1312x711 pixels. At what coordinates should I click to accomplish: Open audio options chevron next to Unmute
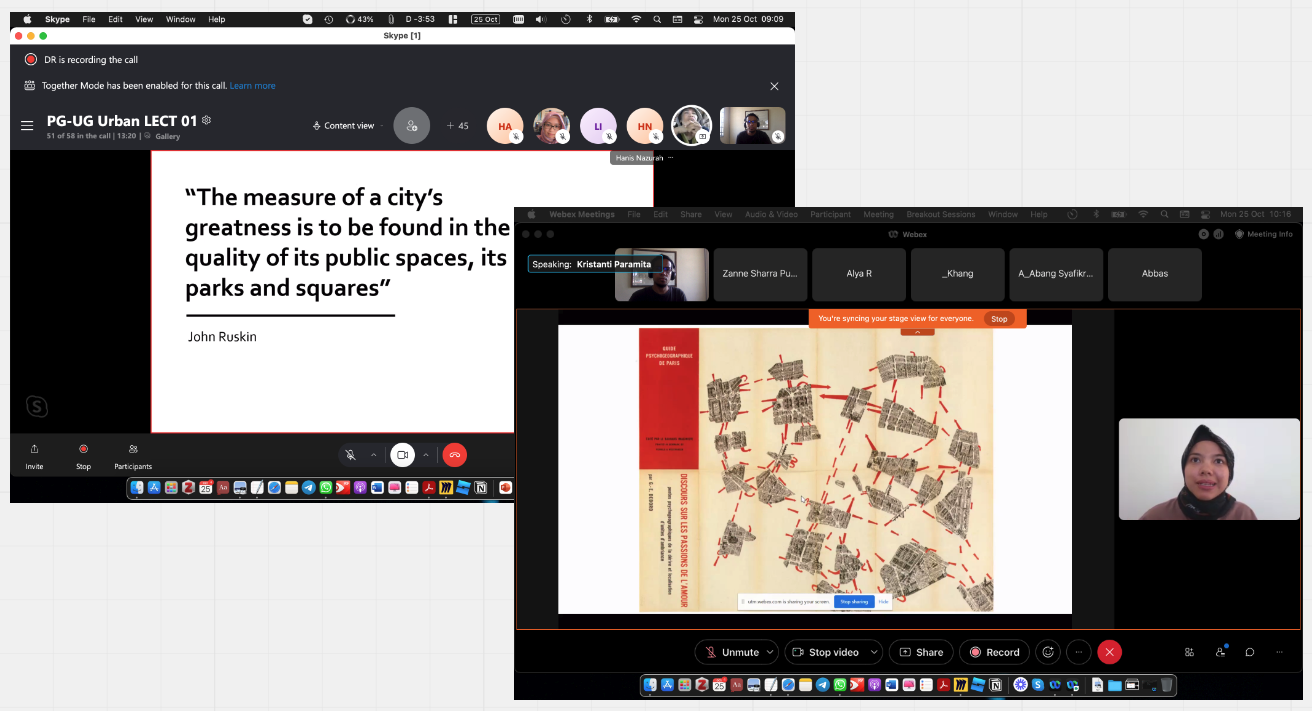click(x=768, y=652)
